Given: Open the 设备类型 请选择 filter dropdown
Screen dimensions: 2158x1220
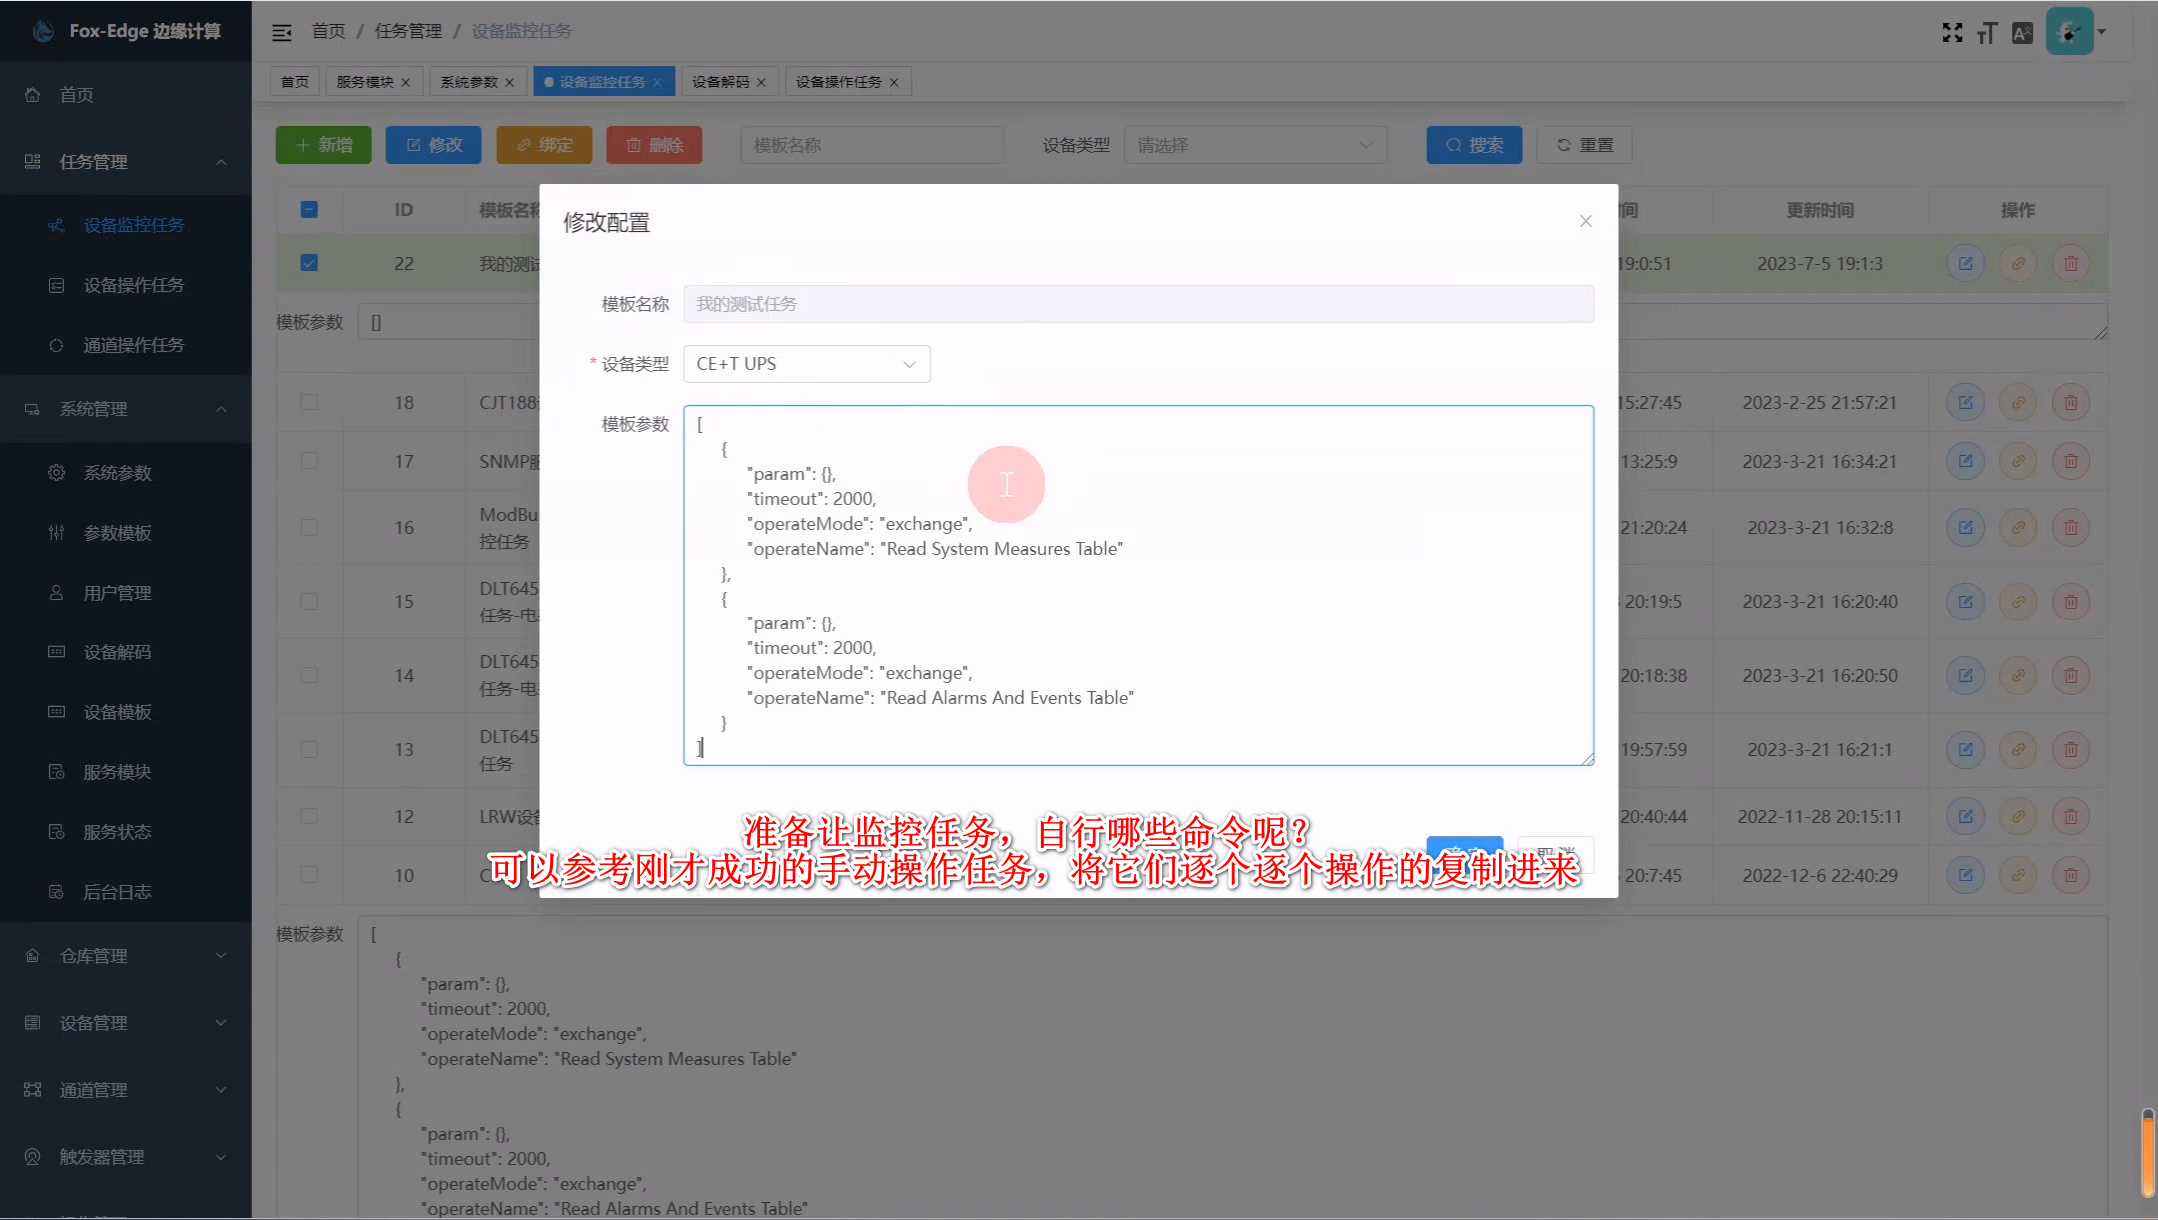Looking at the screenshot, I should tap(1255, 145).
